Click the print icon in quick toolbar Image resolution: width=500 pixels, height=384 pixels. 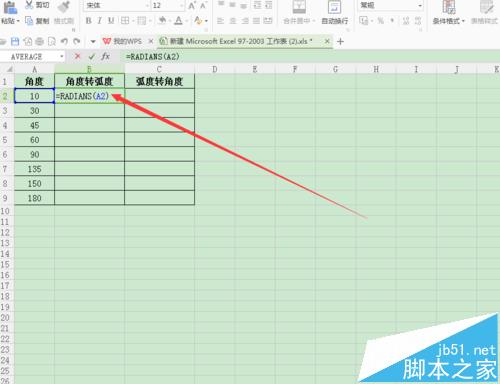coord(39,41)
